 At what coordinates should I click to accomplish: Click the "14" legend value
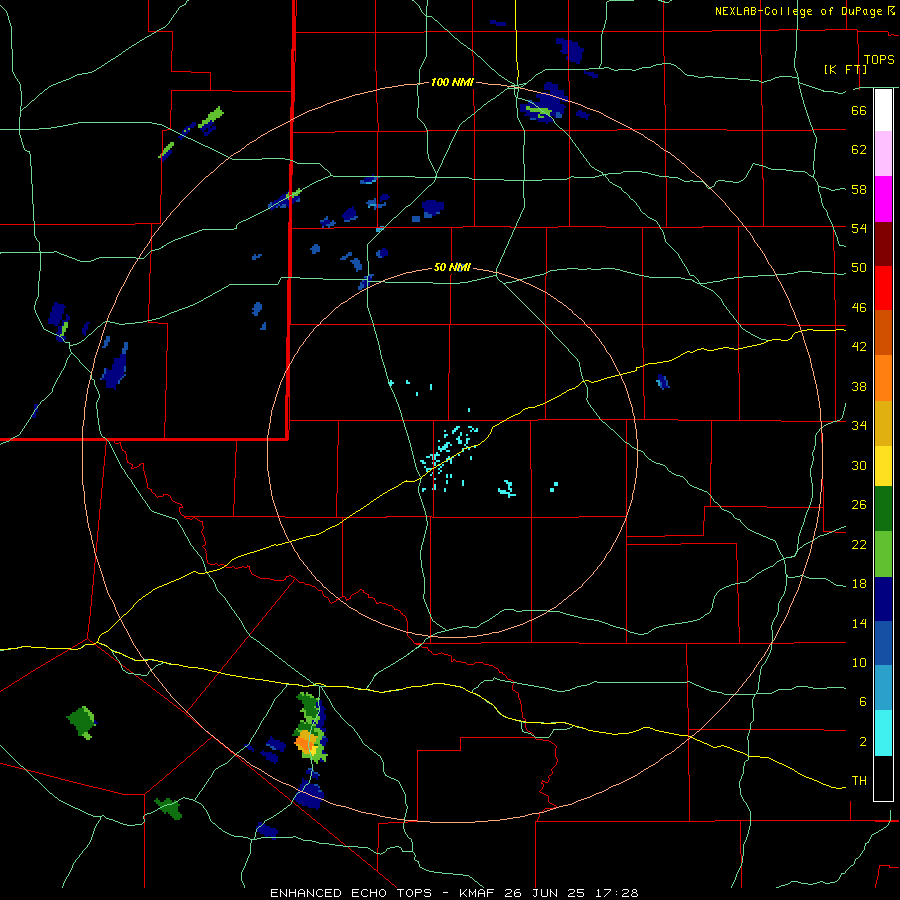point(859,623)
